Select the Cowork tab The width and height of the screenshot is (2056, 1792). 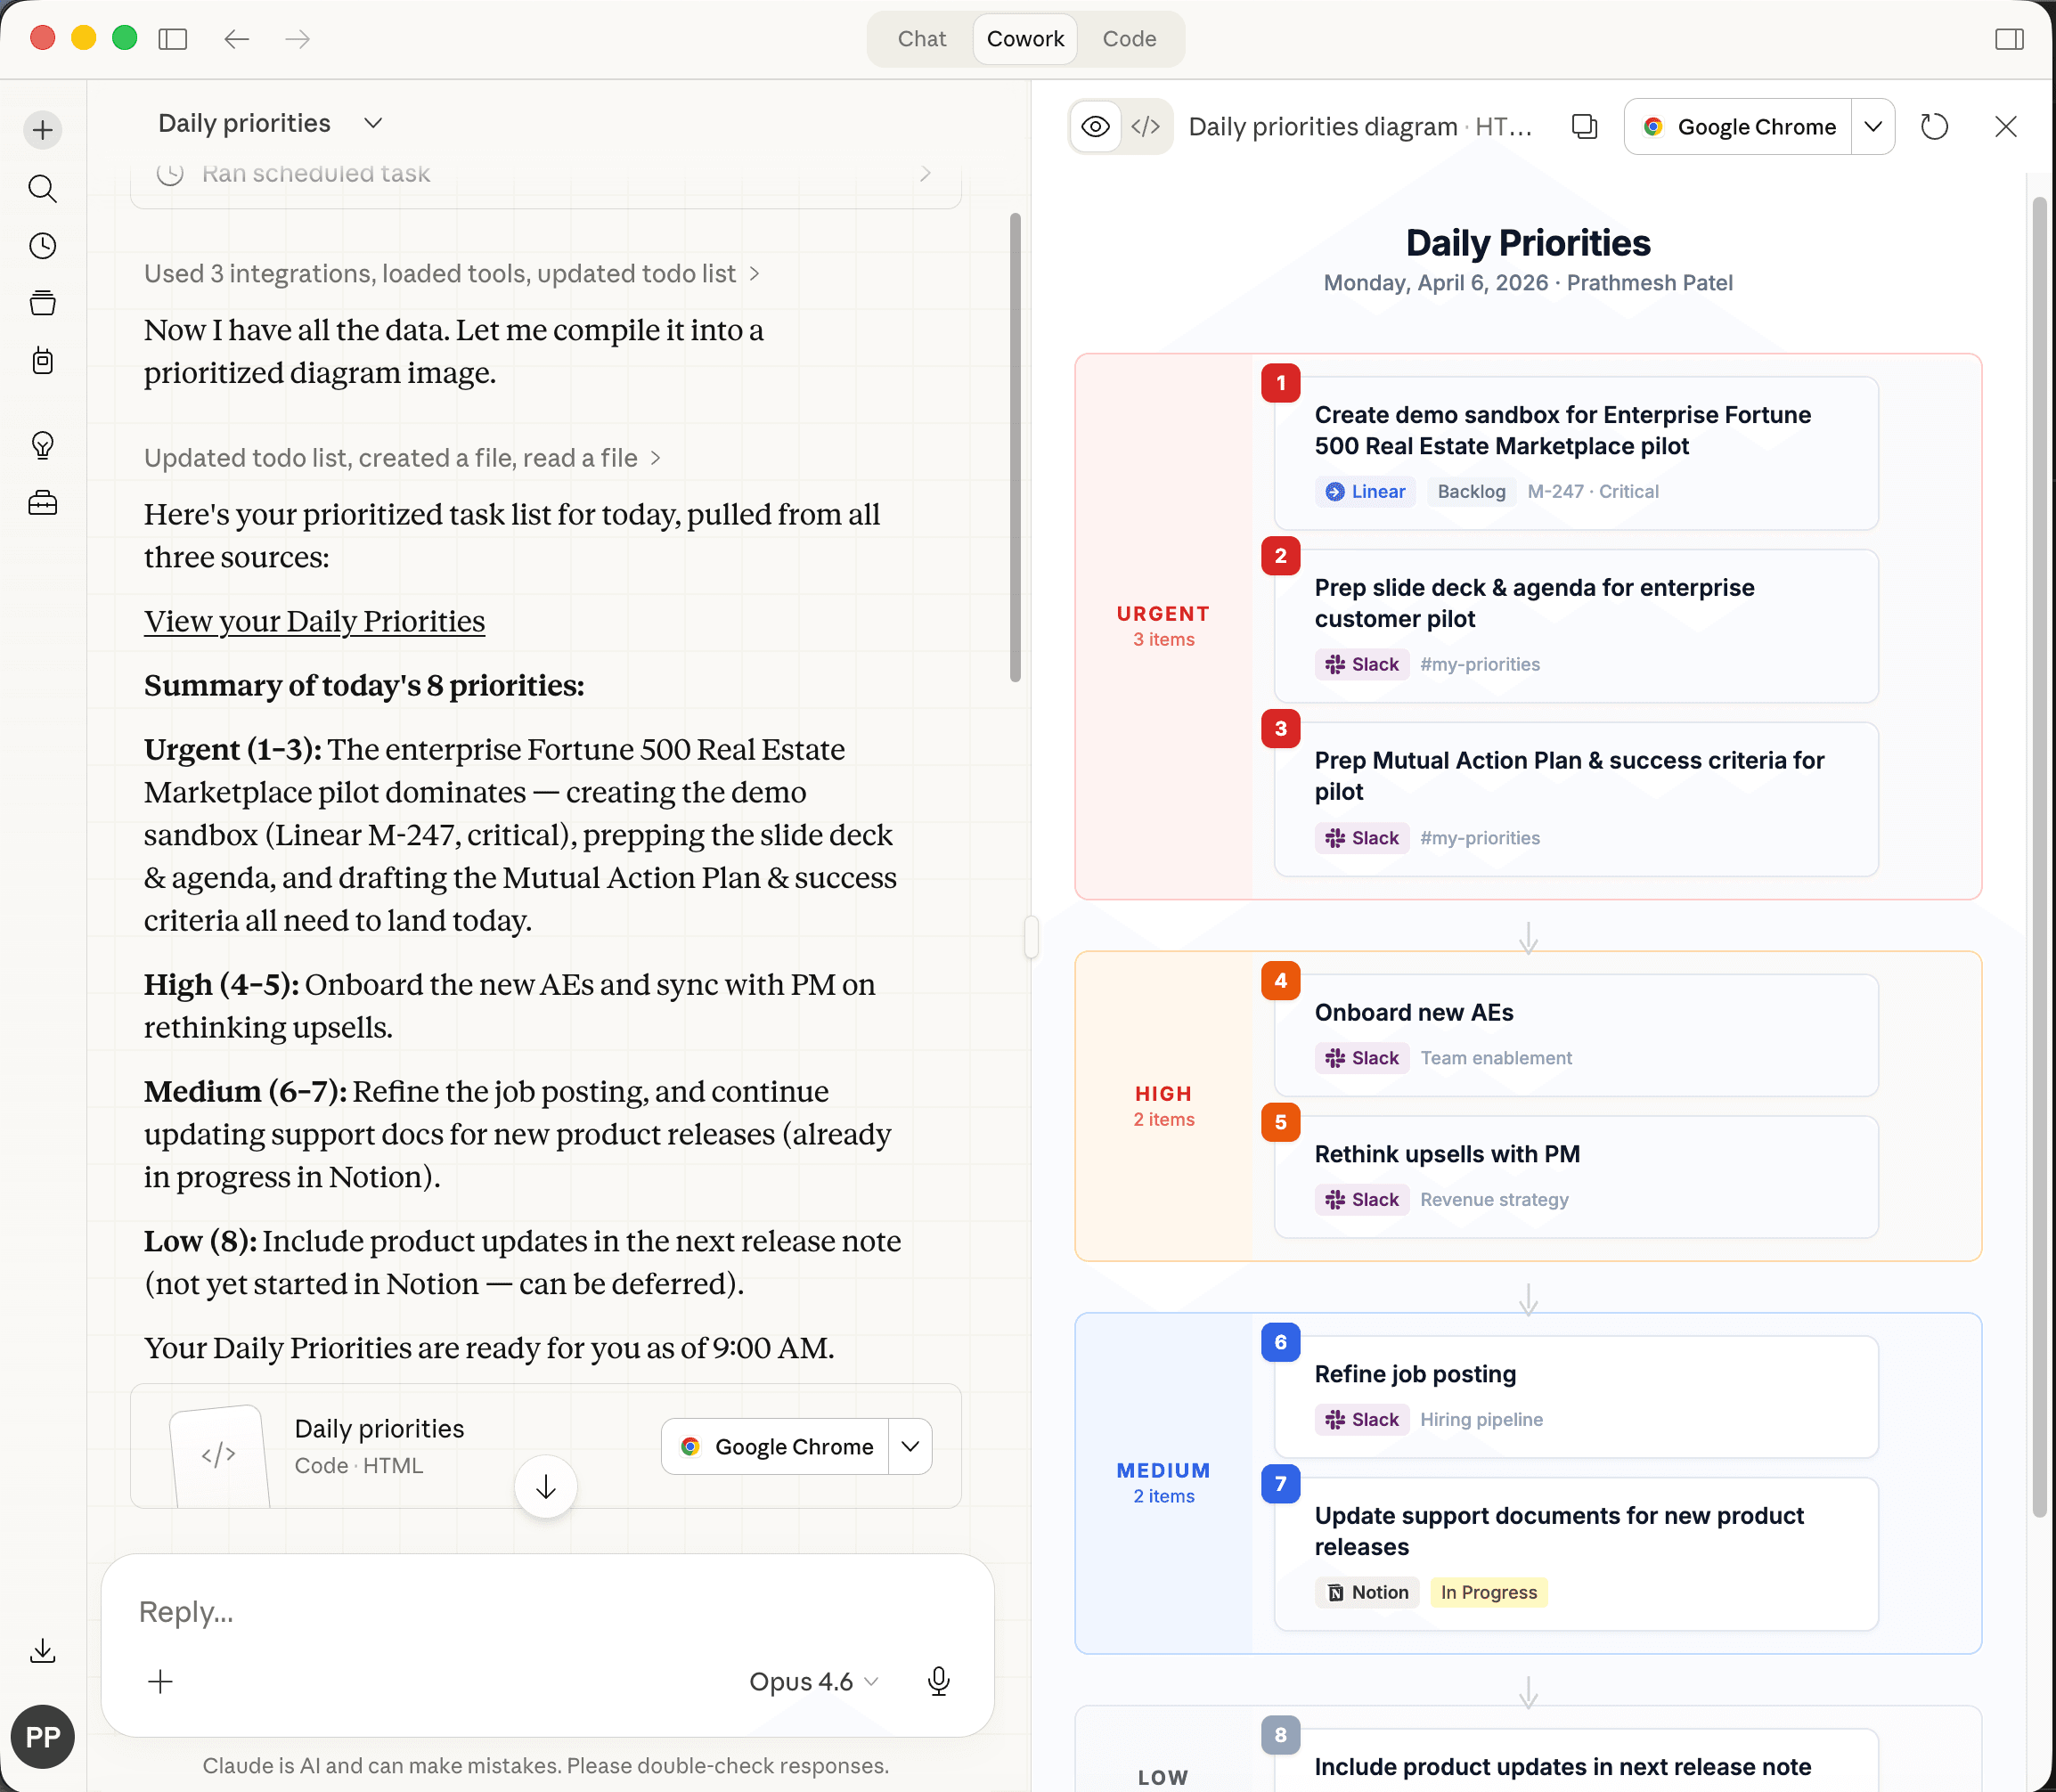pyautogui.click(x=1025, y=39)
